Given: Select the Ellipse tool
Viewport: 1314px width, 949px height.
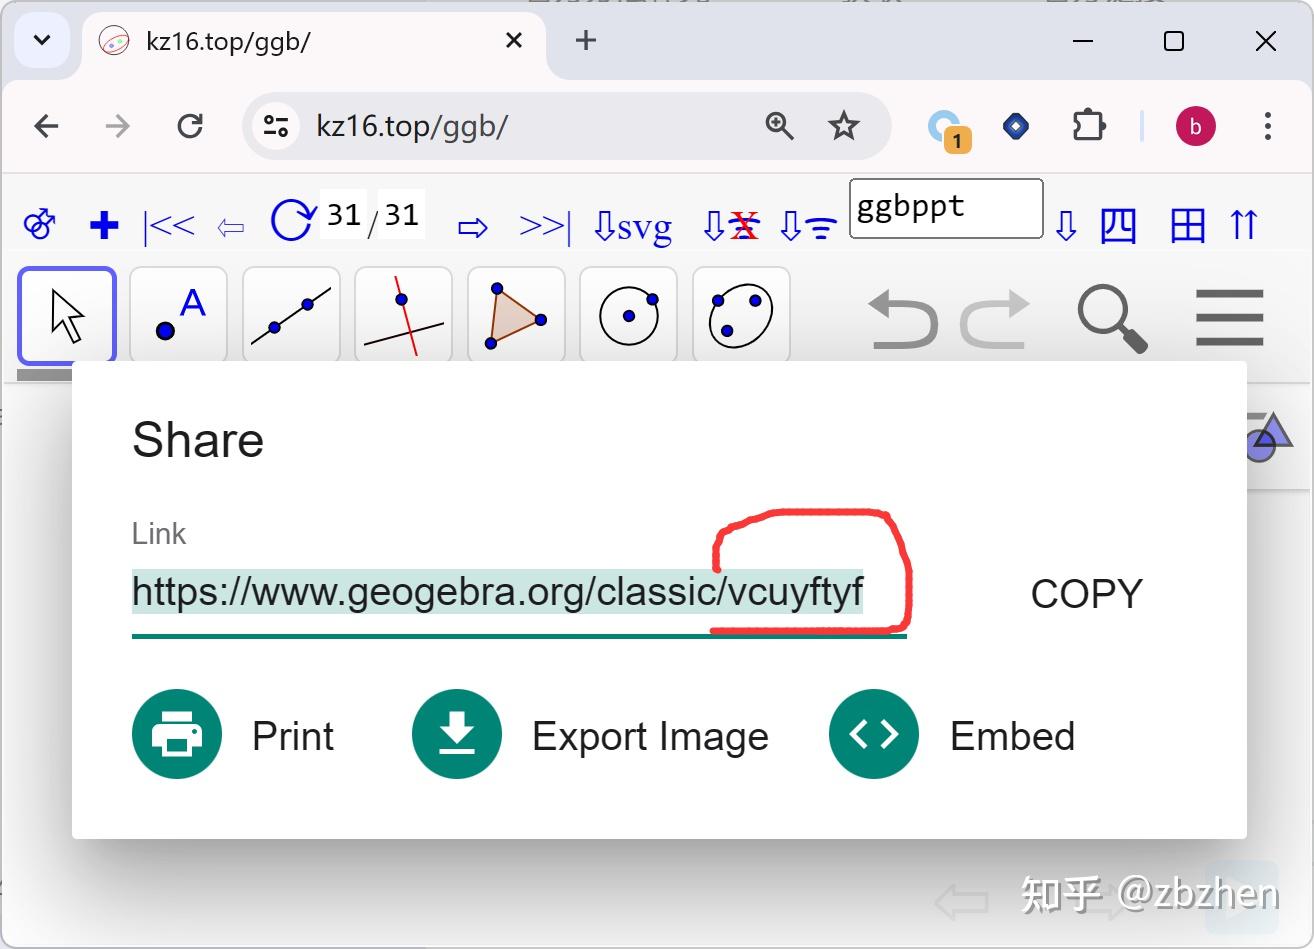Looking at the screenshot, I should point(740,313).
